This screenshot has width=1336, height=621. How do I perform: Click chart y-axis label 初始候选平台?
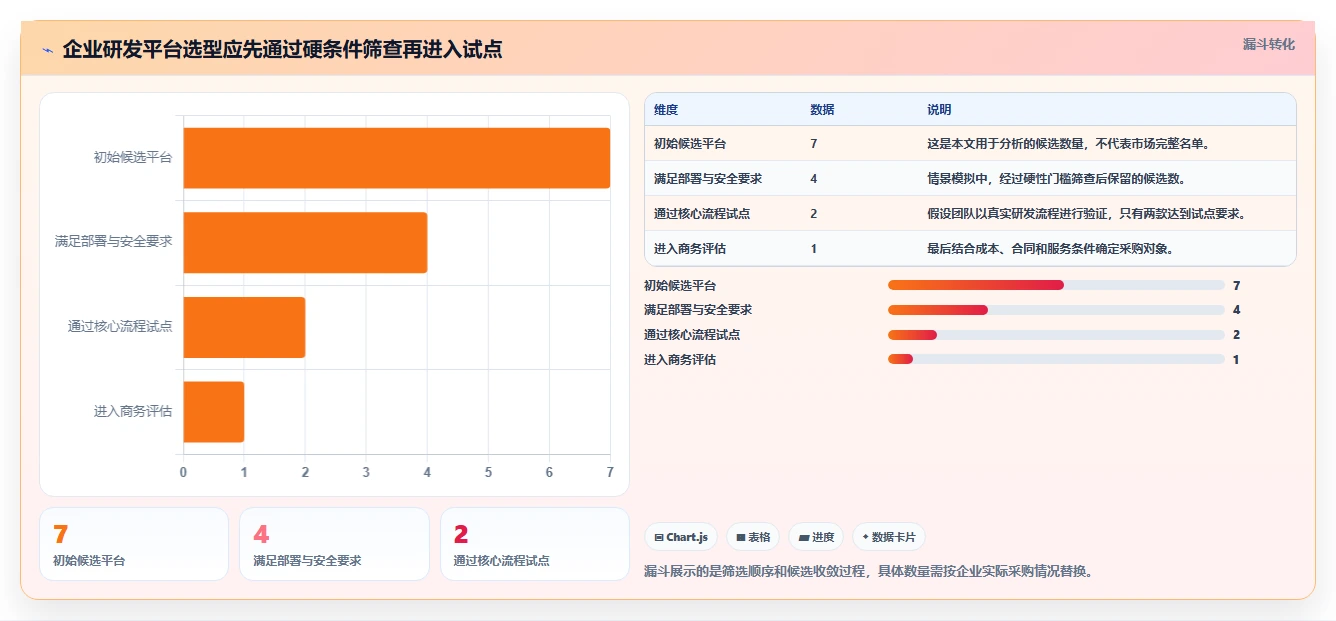(x=133, y=157)
